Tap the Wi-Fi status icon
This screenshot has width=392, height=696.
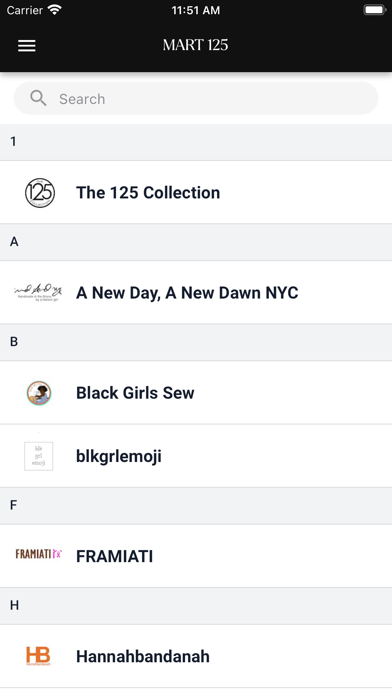tap(55, 10)
